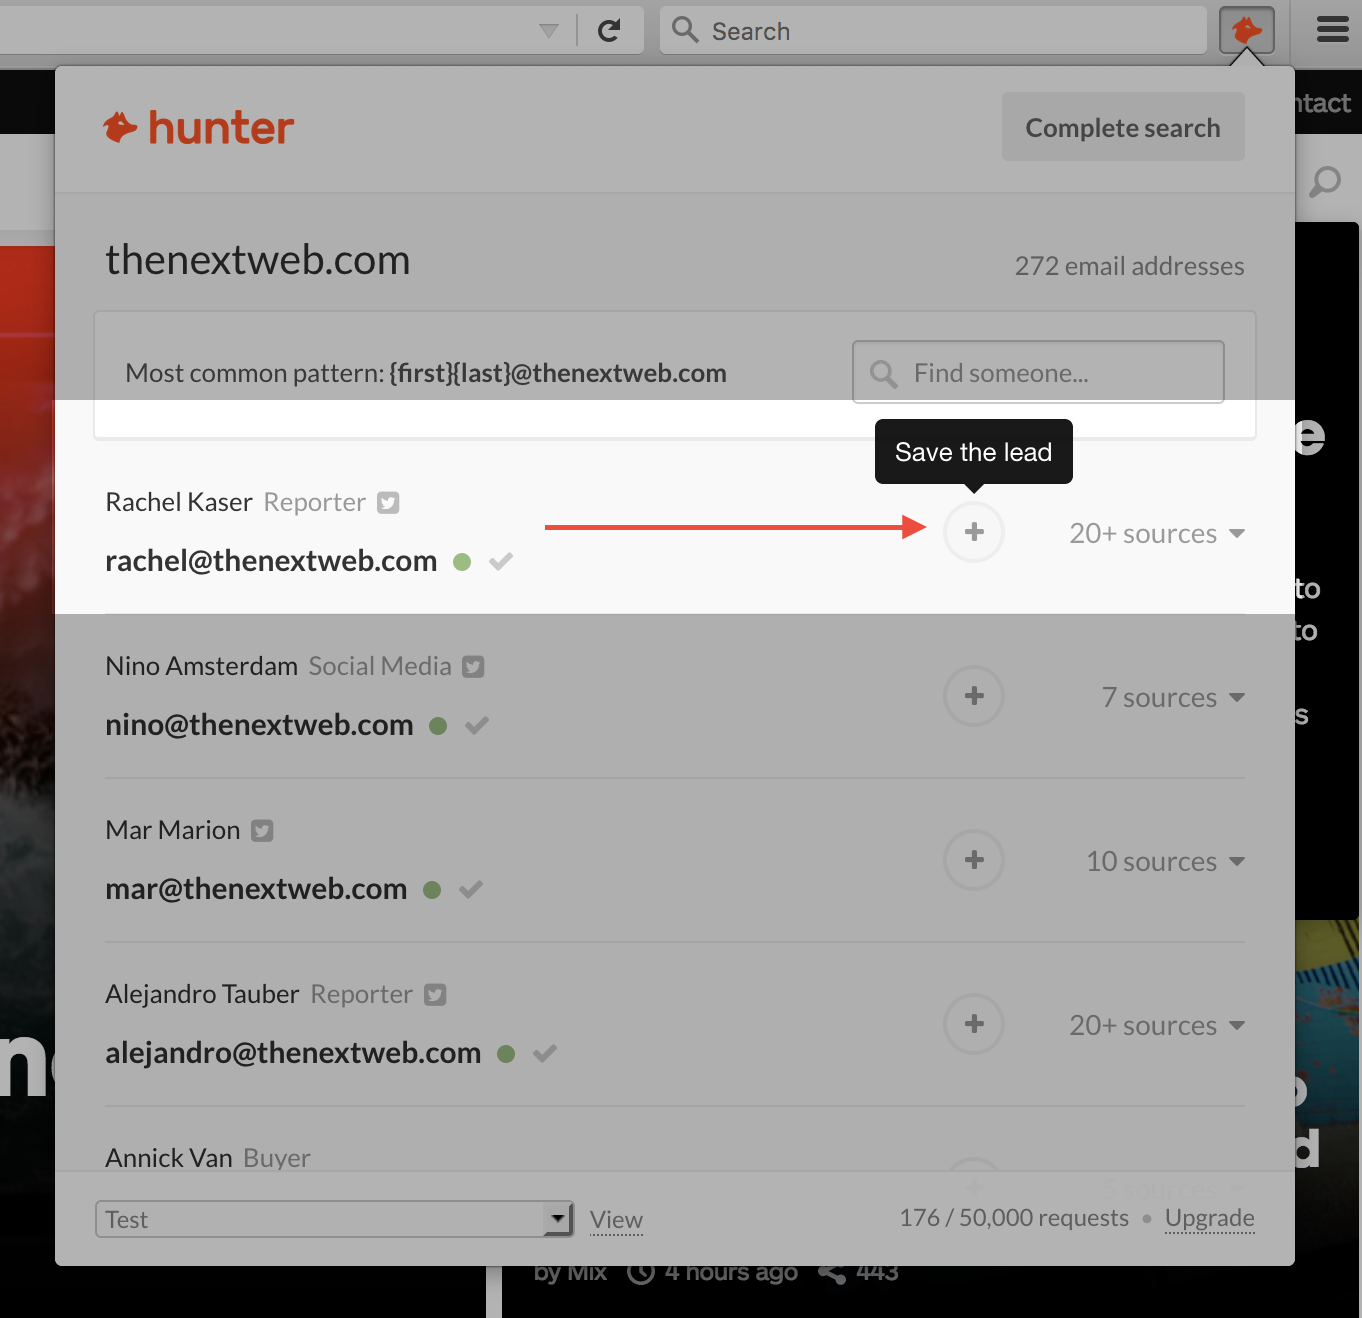Save Alejandro Tauber as lead
The width and height of the screenshot is (1362, 1318).
pos(974,1024)
